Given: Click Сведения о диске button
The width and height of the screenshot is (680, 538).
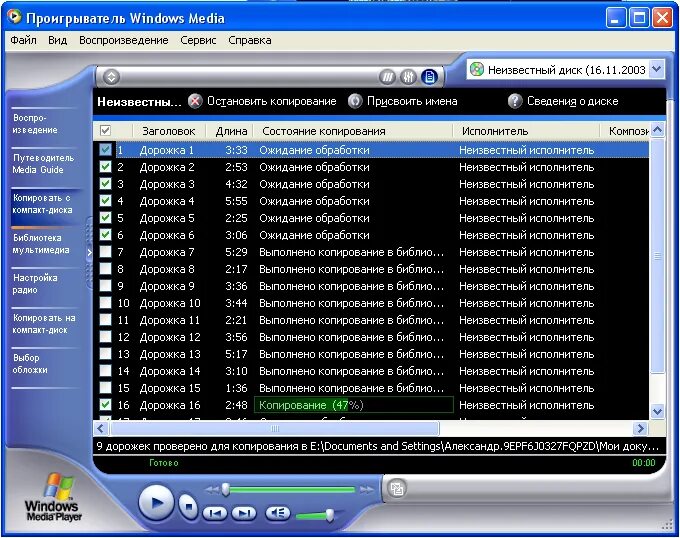Looking at the screenshot, I should tap(563, 101).
